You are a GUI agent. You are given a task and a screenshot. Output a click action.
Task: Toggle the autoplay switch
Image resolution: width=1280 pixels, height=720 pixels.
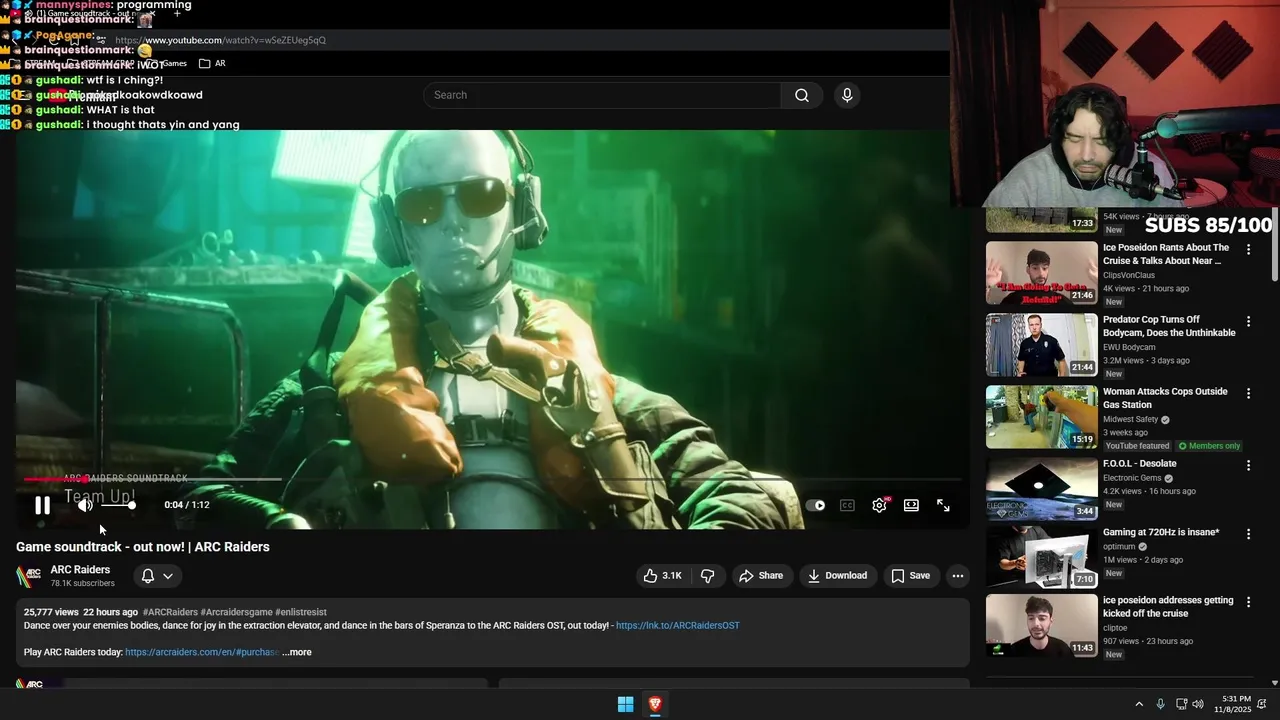[816, 505]
